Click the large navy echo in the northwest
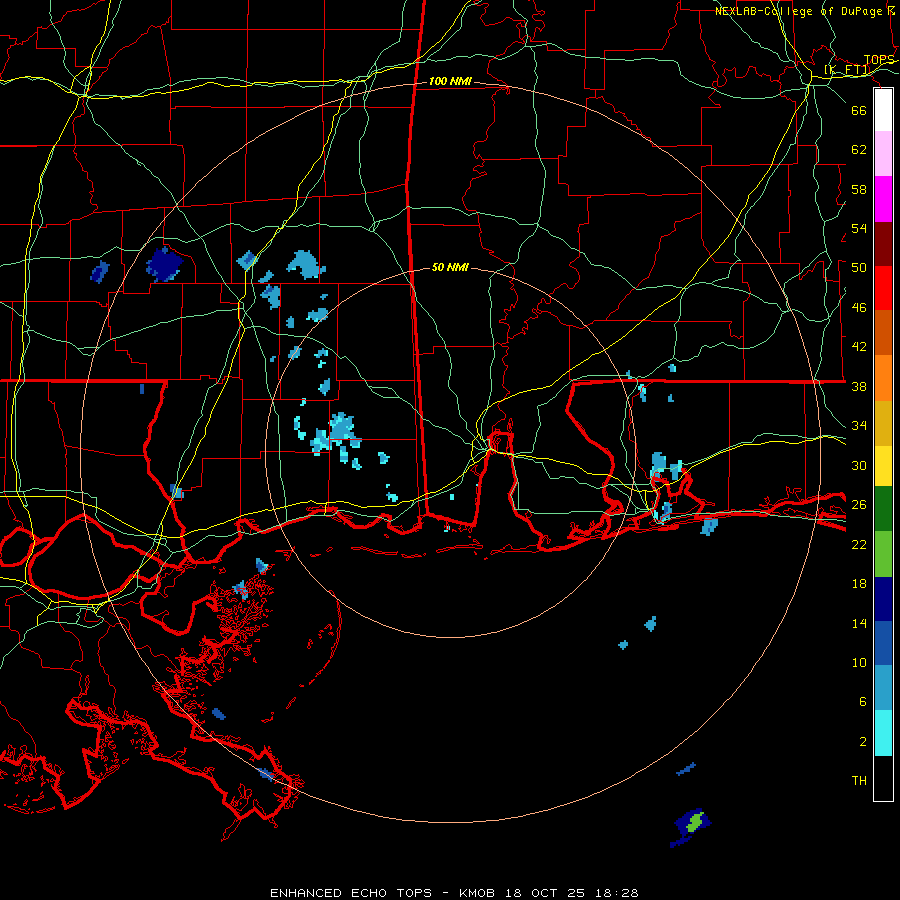900x900 pixels. click(x=164, y=265)
